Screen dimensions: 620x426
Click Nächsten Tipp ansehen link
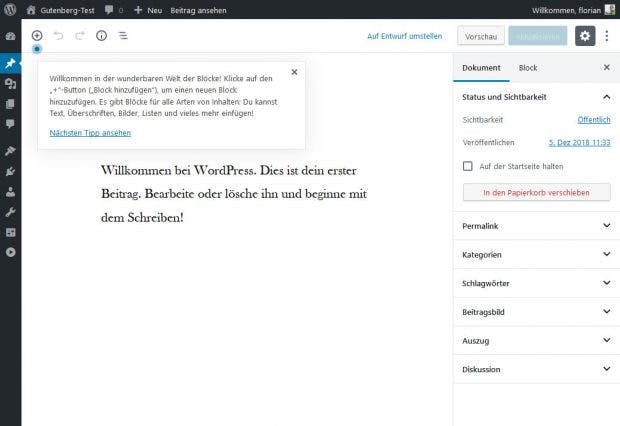pos(90,133)
